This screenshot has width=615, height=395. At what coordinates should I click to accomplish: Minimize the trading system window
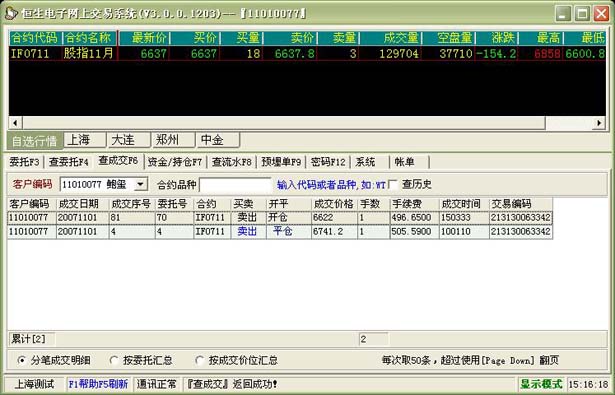pyautogui.click(x=563, y=14)
